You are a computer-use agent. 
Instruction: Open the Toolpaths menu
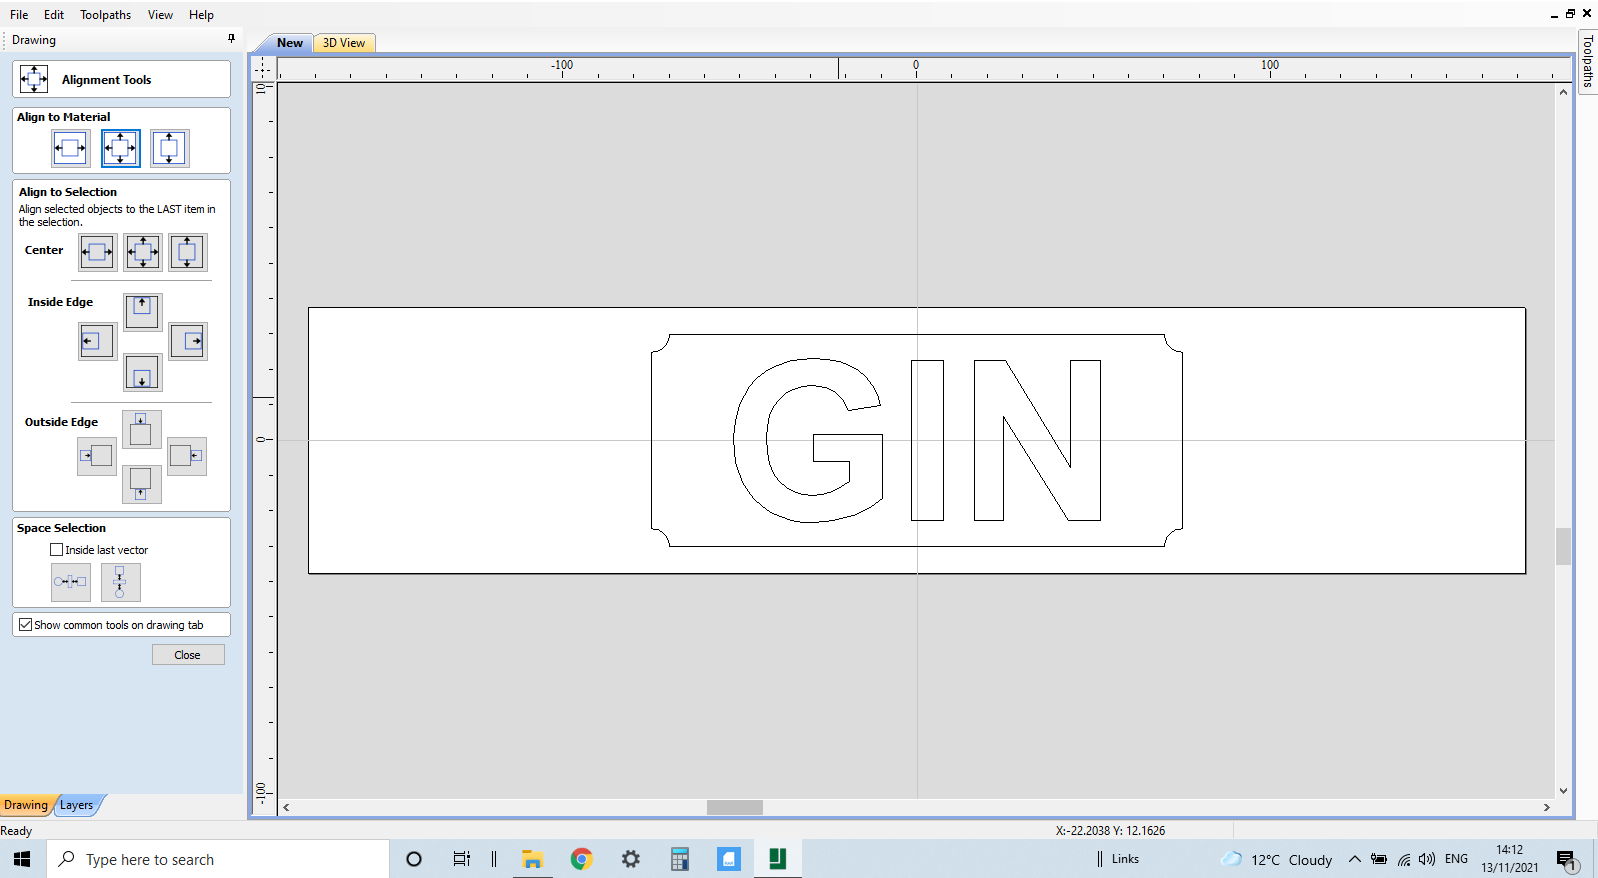coord(106,15)
